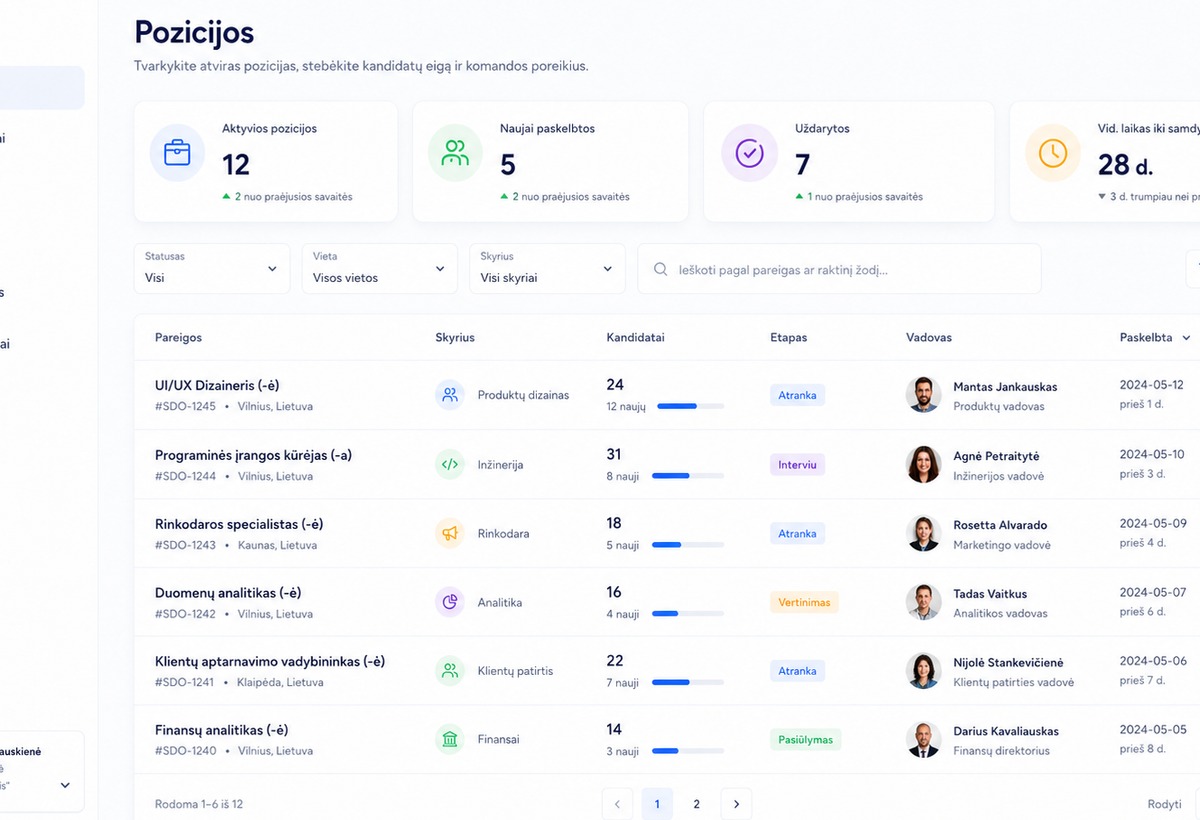Click the magnifier icon in the search field

661,269
